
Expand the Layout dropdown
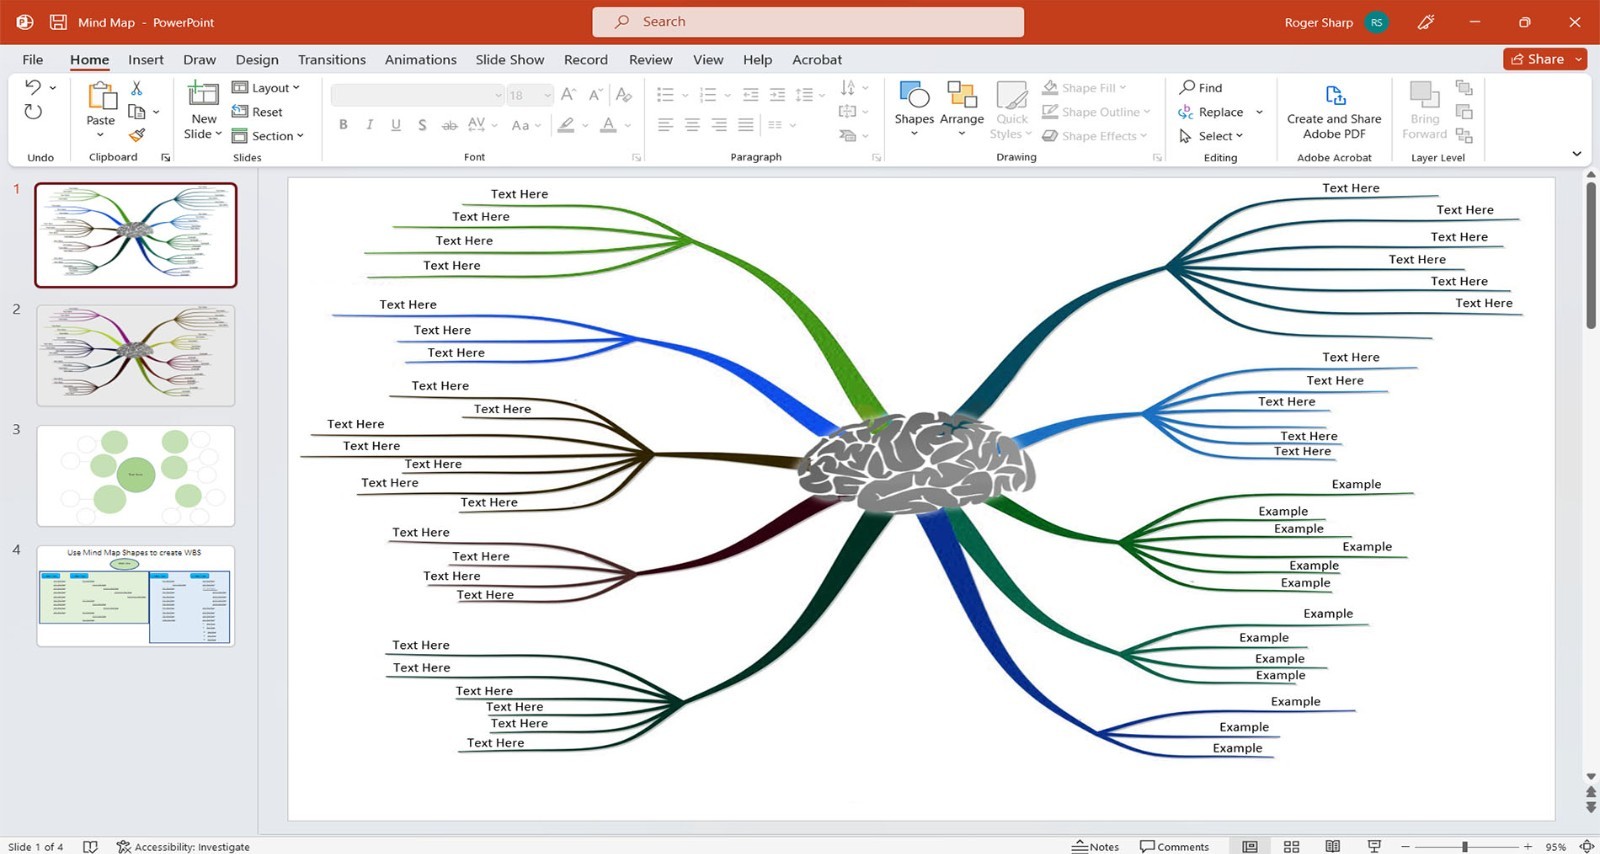[266, 88]
